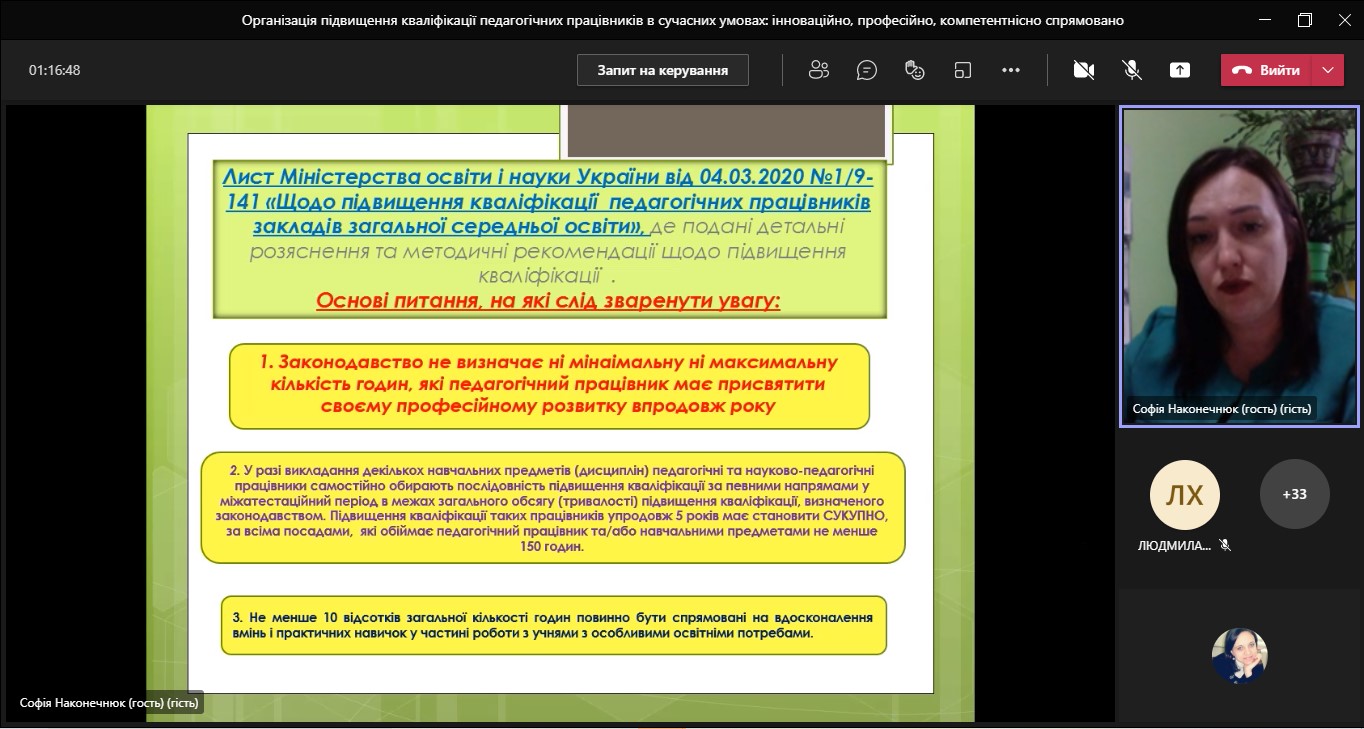
Task: Click the rooms icon in toolbar
Action: coord(962,70)
